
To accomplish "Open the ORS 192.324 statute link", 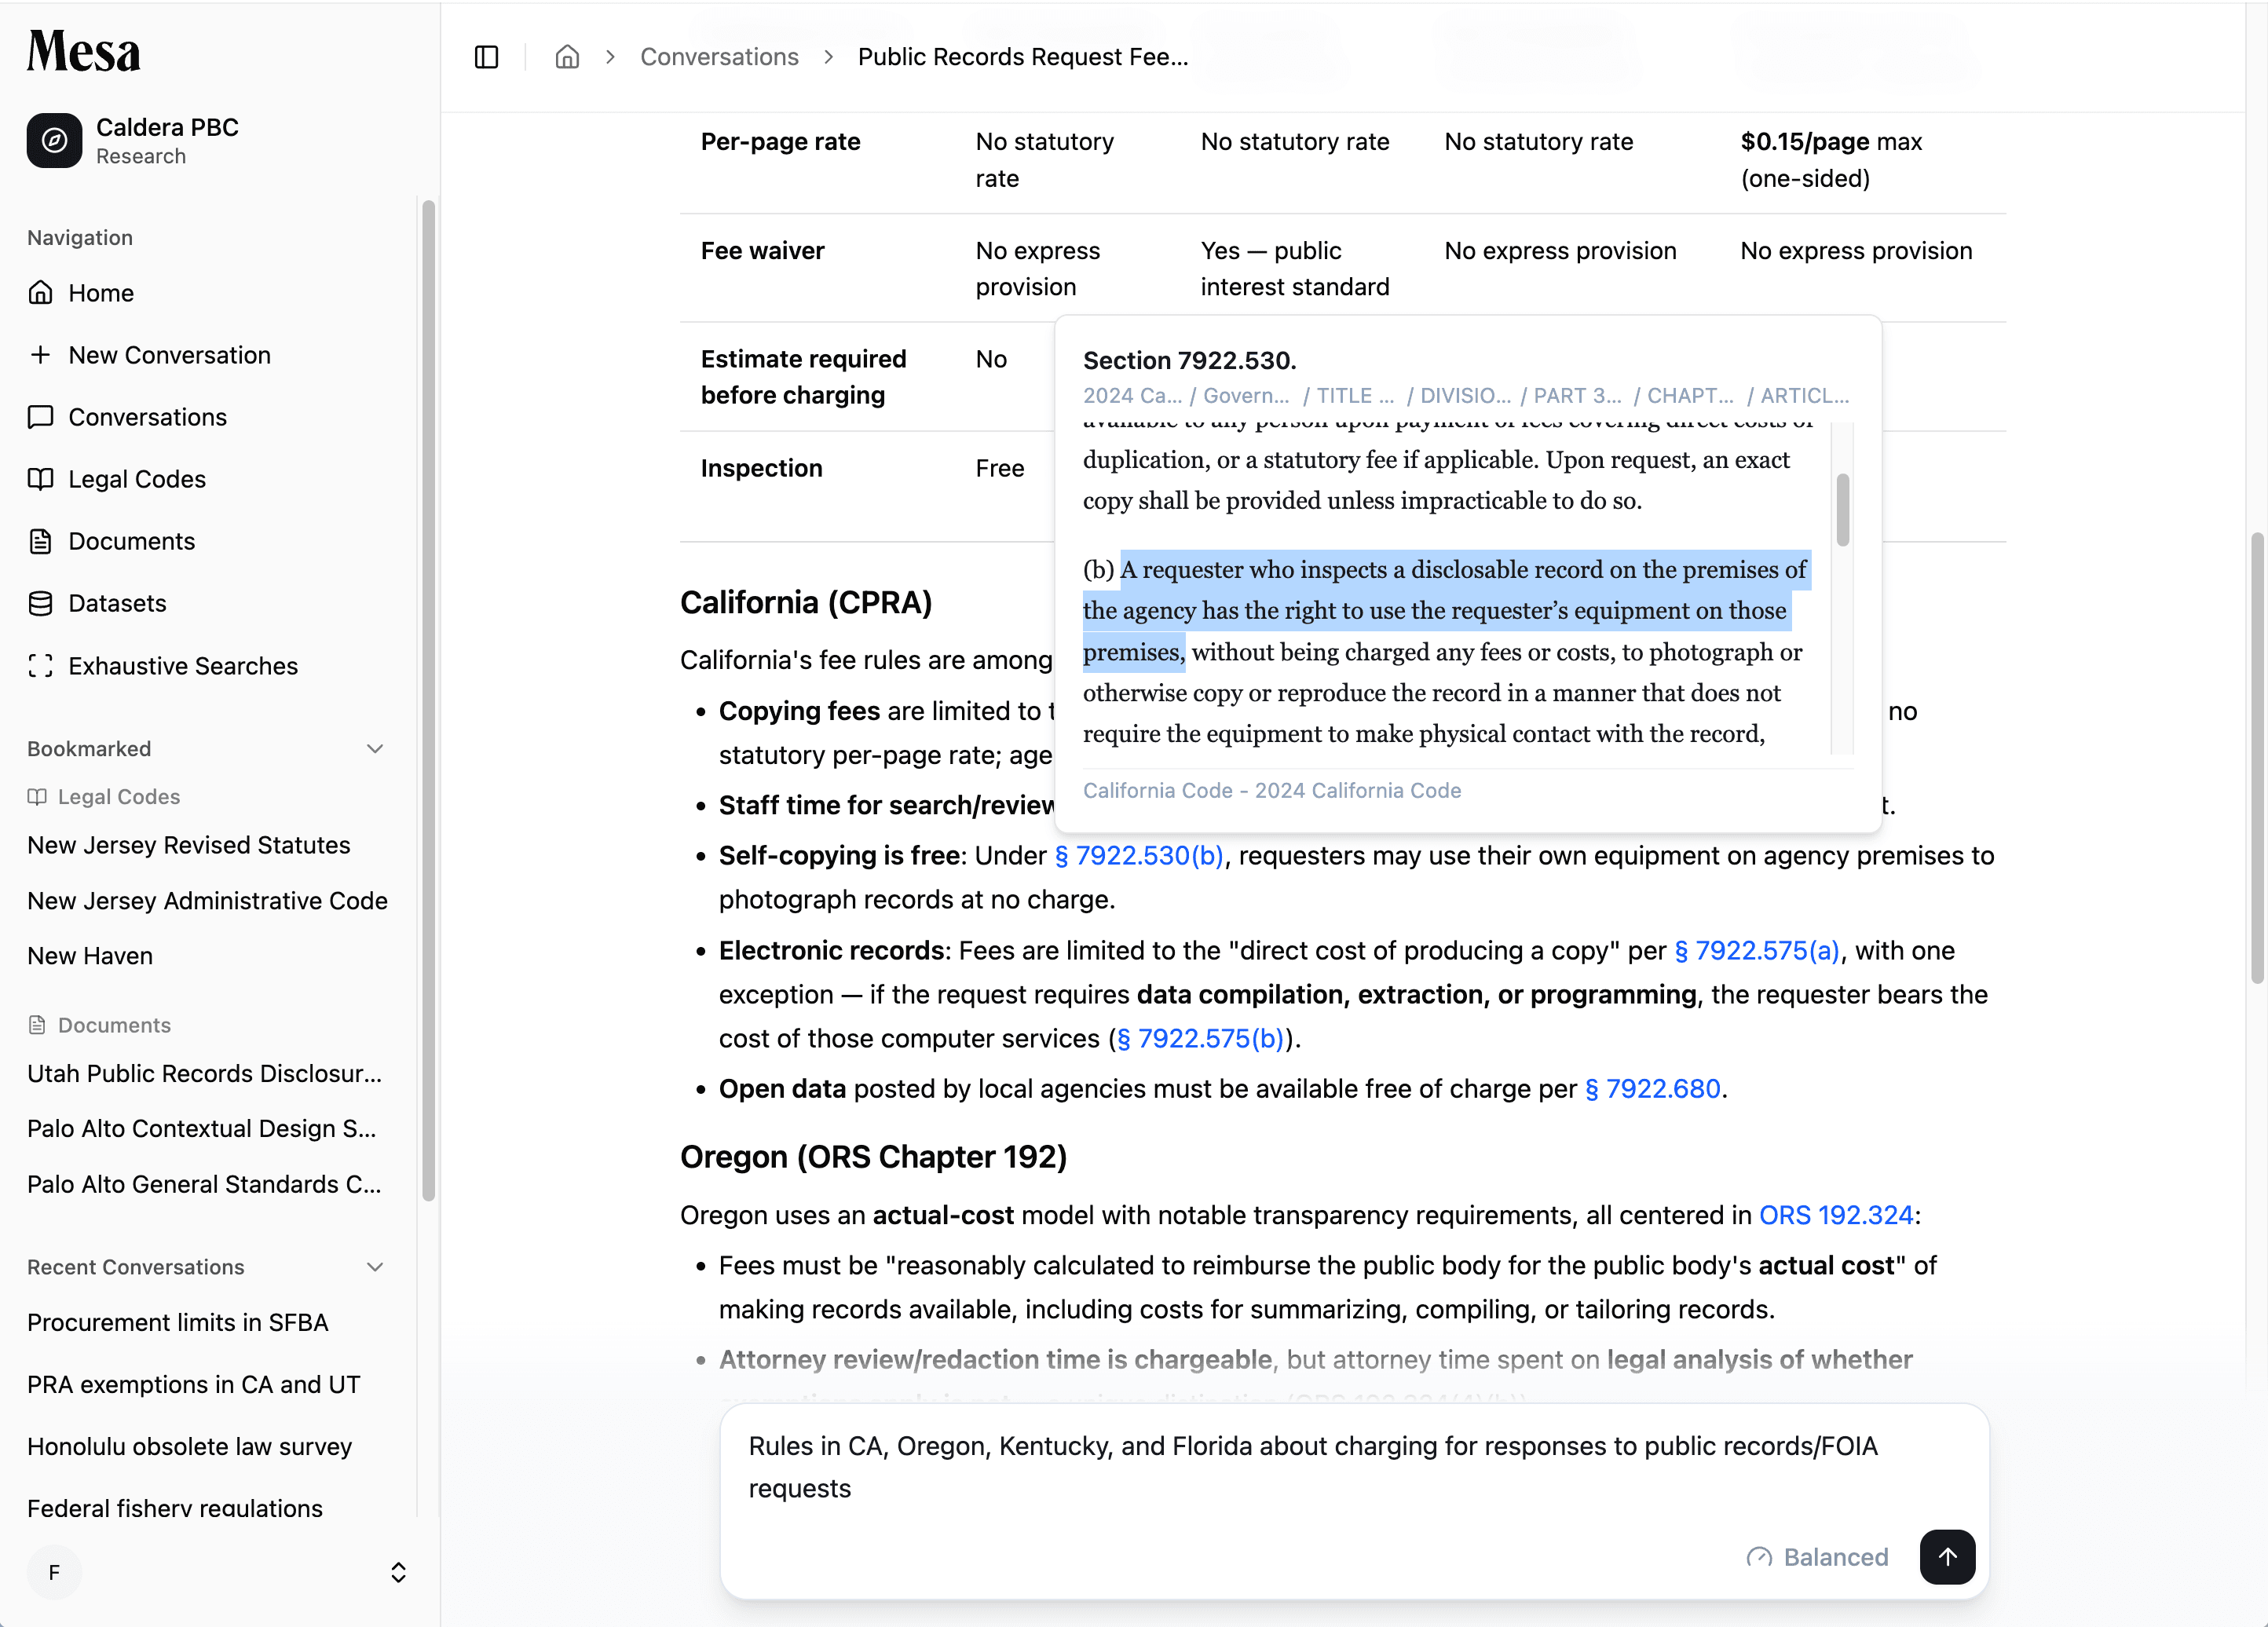I will pos(1836,1215).
